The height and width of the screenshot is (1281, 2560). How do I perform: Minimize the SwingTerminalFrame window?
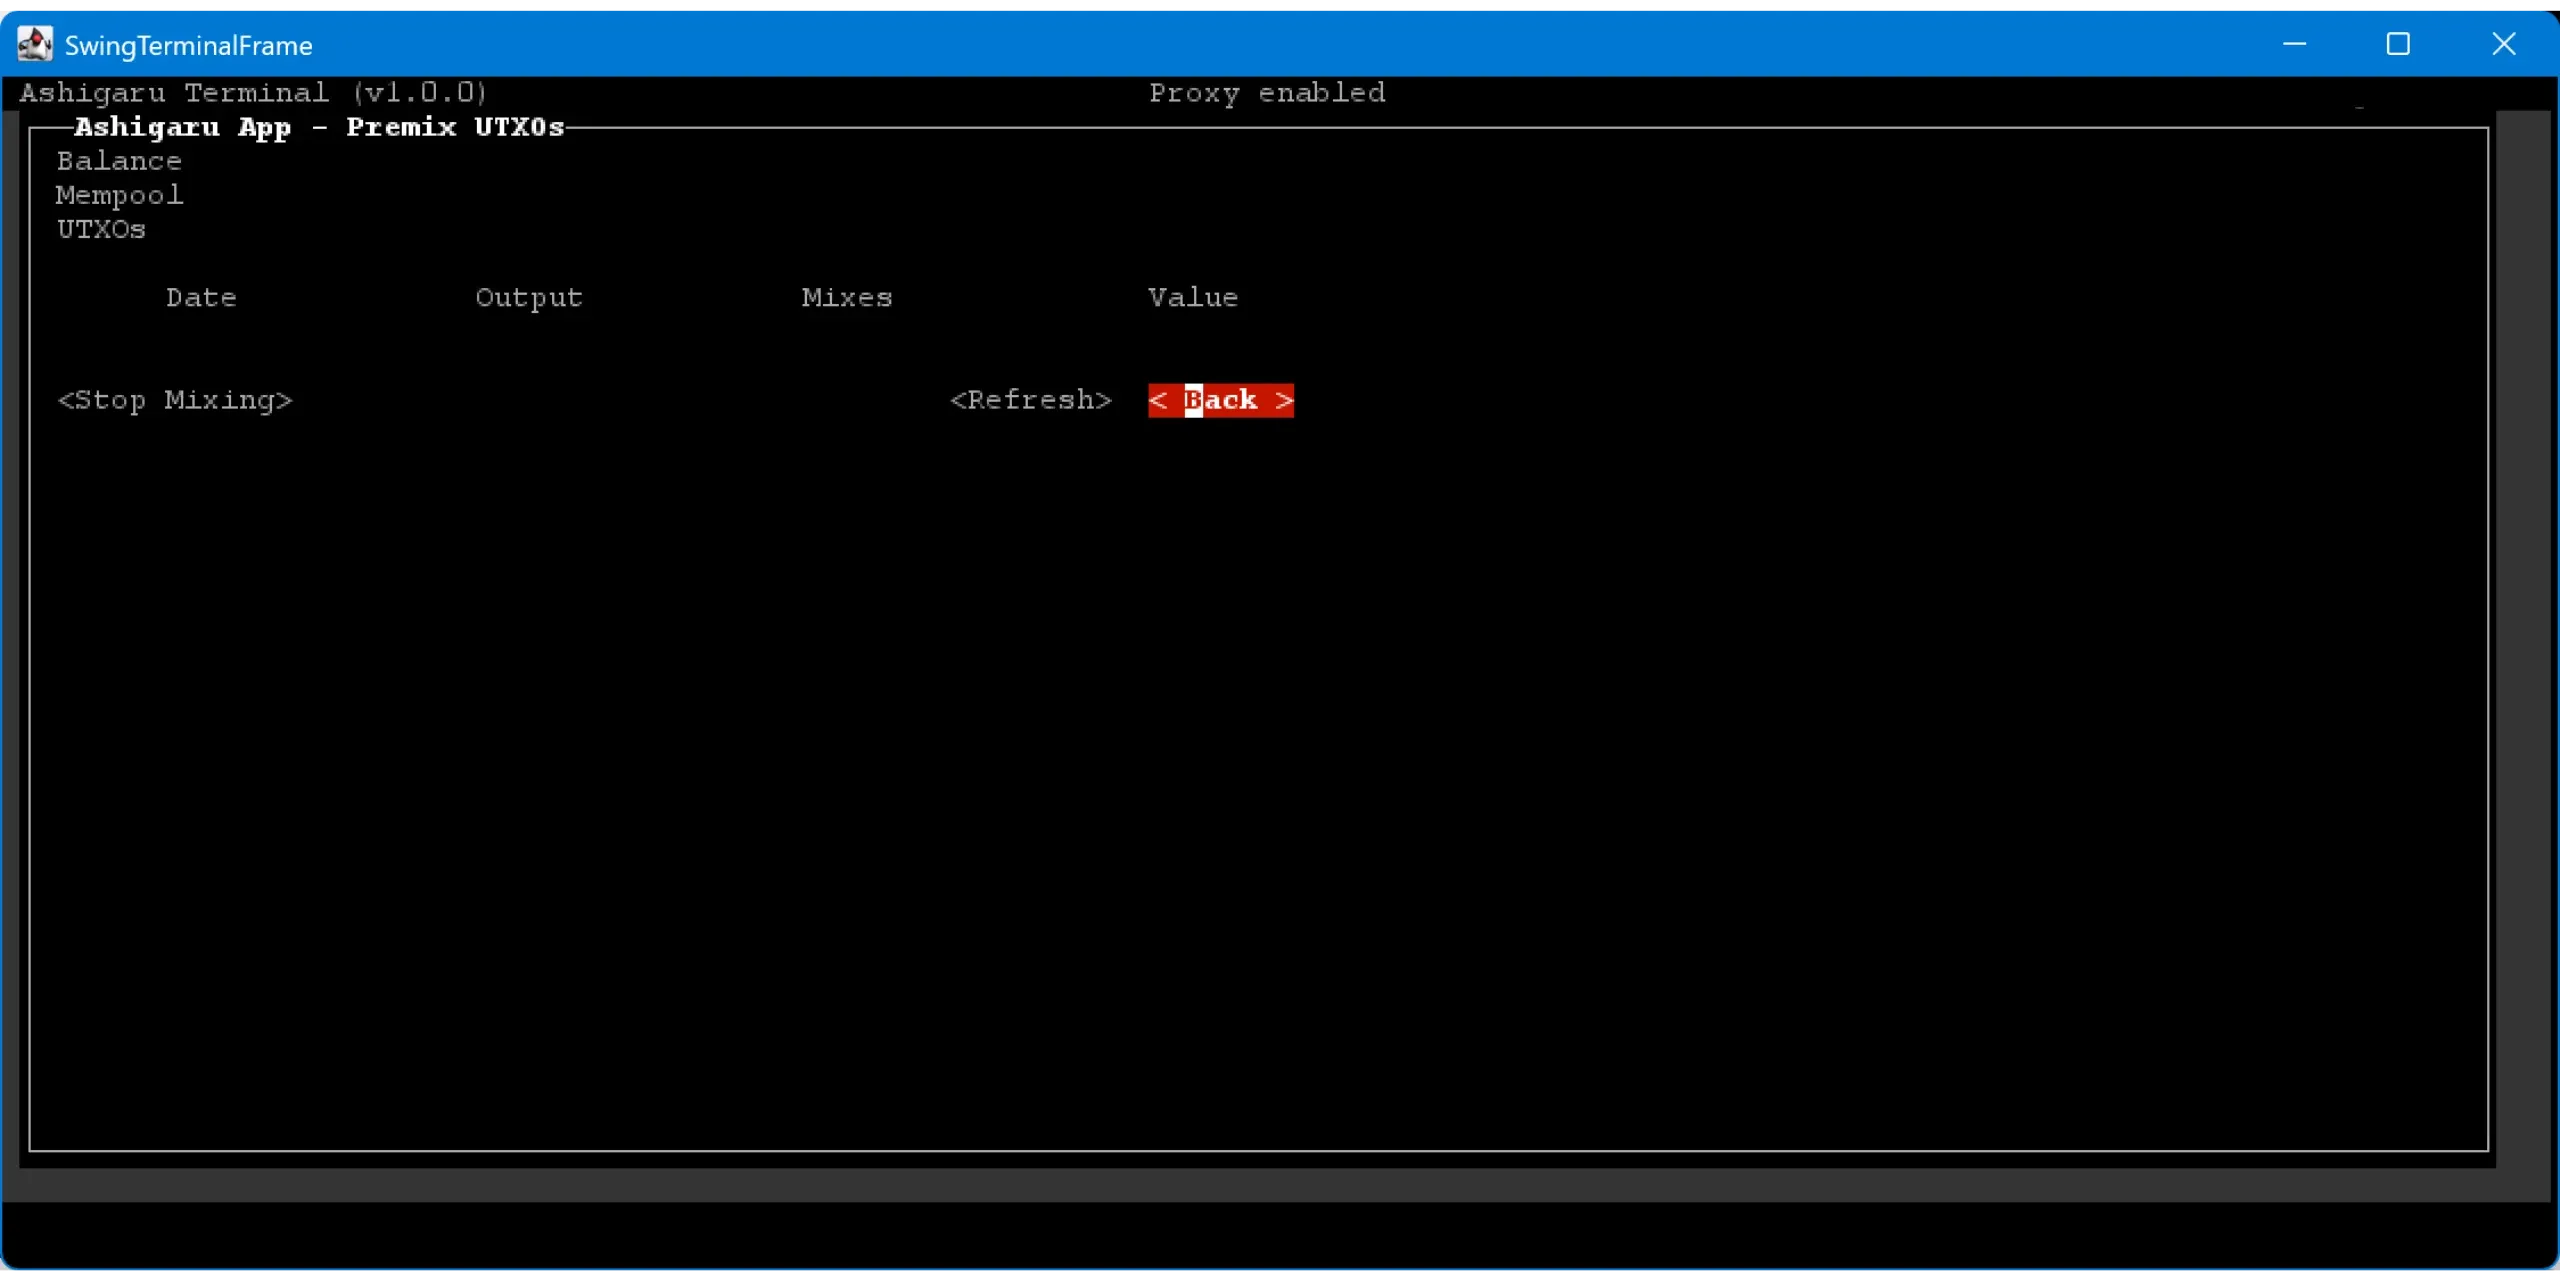coord(2294,44)
